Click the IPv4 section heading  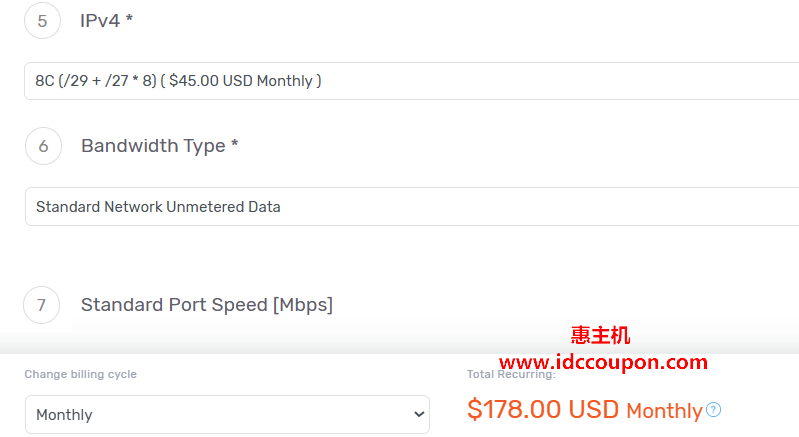[101, 20]
